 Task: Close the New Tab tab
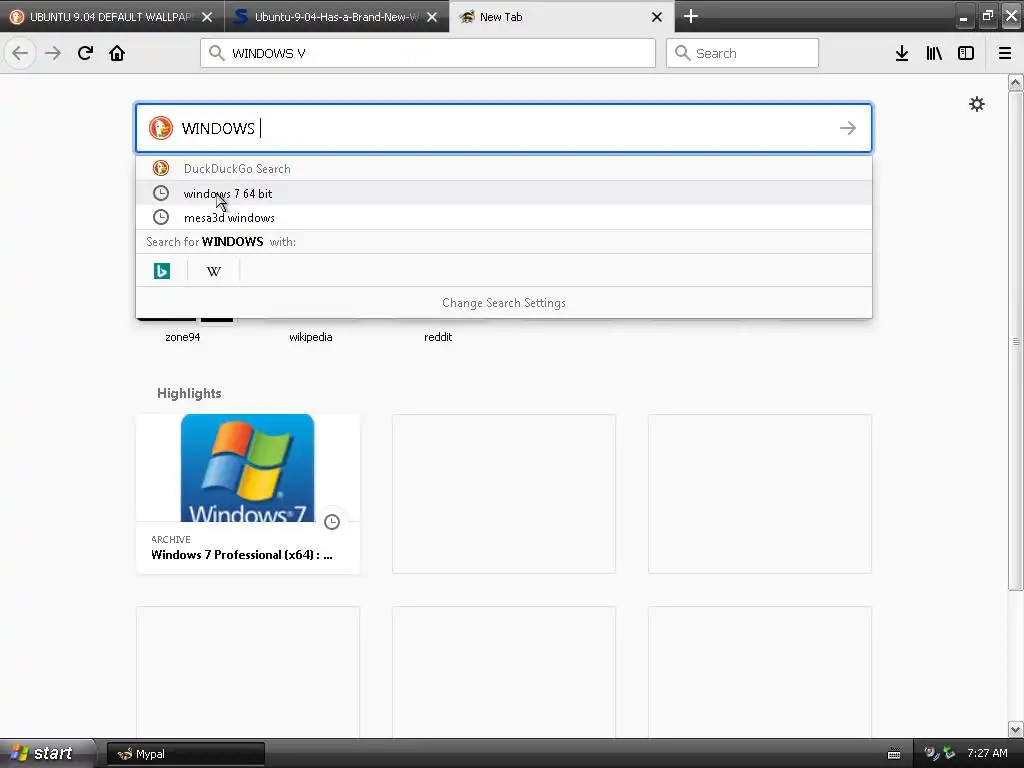(x=657, y=17)
